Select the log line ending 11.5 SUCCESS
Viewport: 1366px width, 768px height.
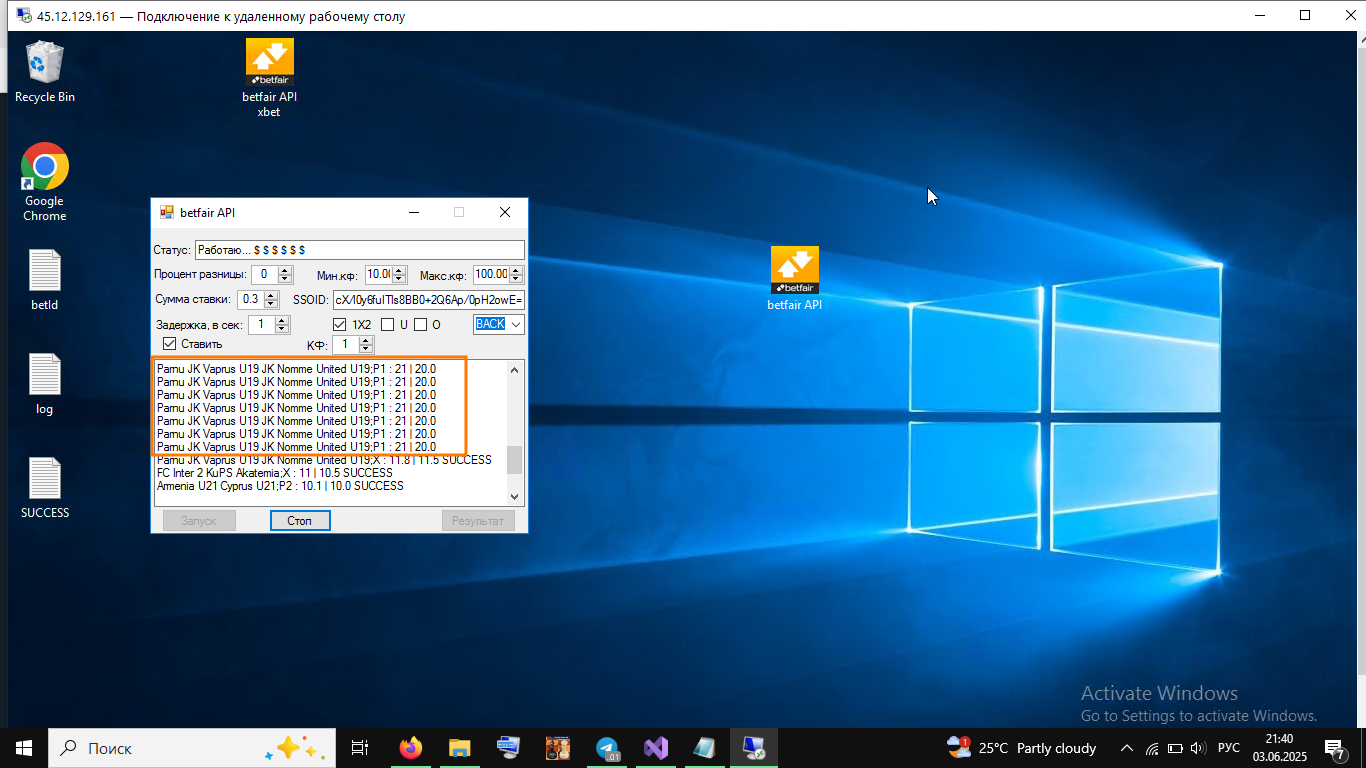[324, 460]
